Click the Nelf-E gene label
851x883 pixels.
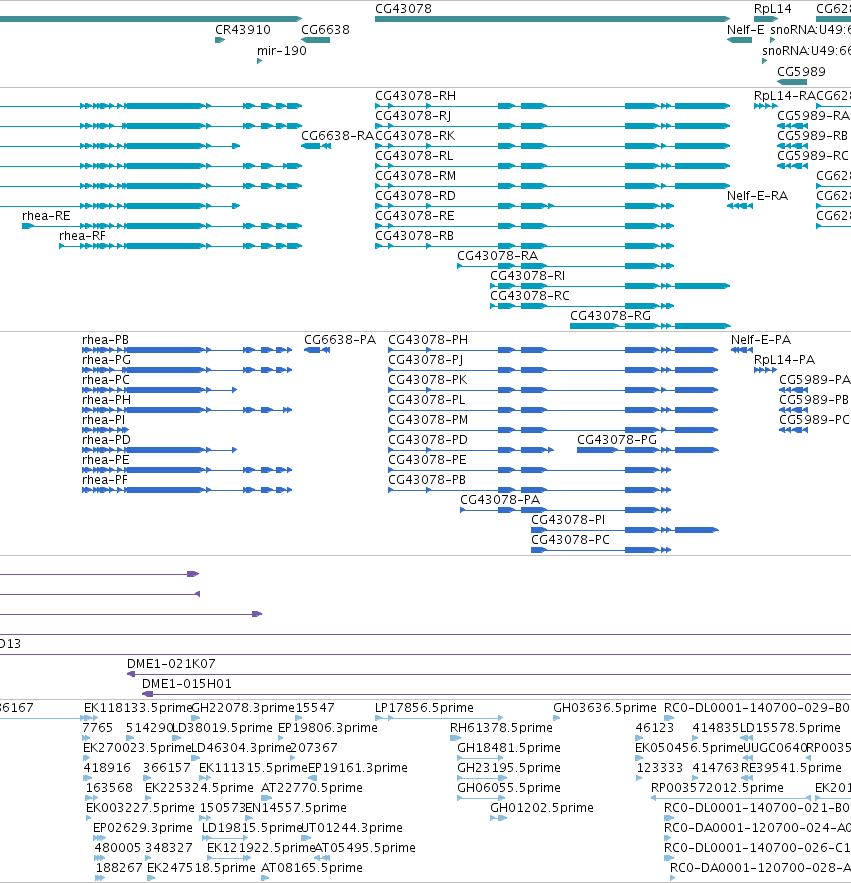click(x=746, y=30)
